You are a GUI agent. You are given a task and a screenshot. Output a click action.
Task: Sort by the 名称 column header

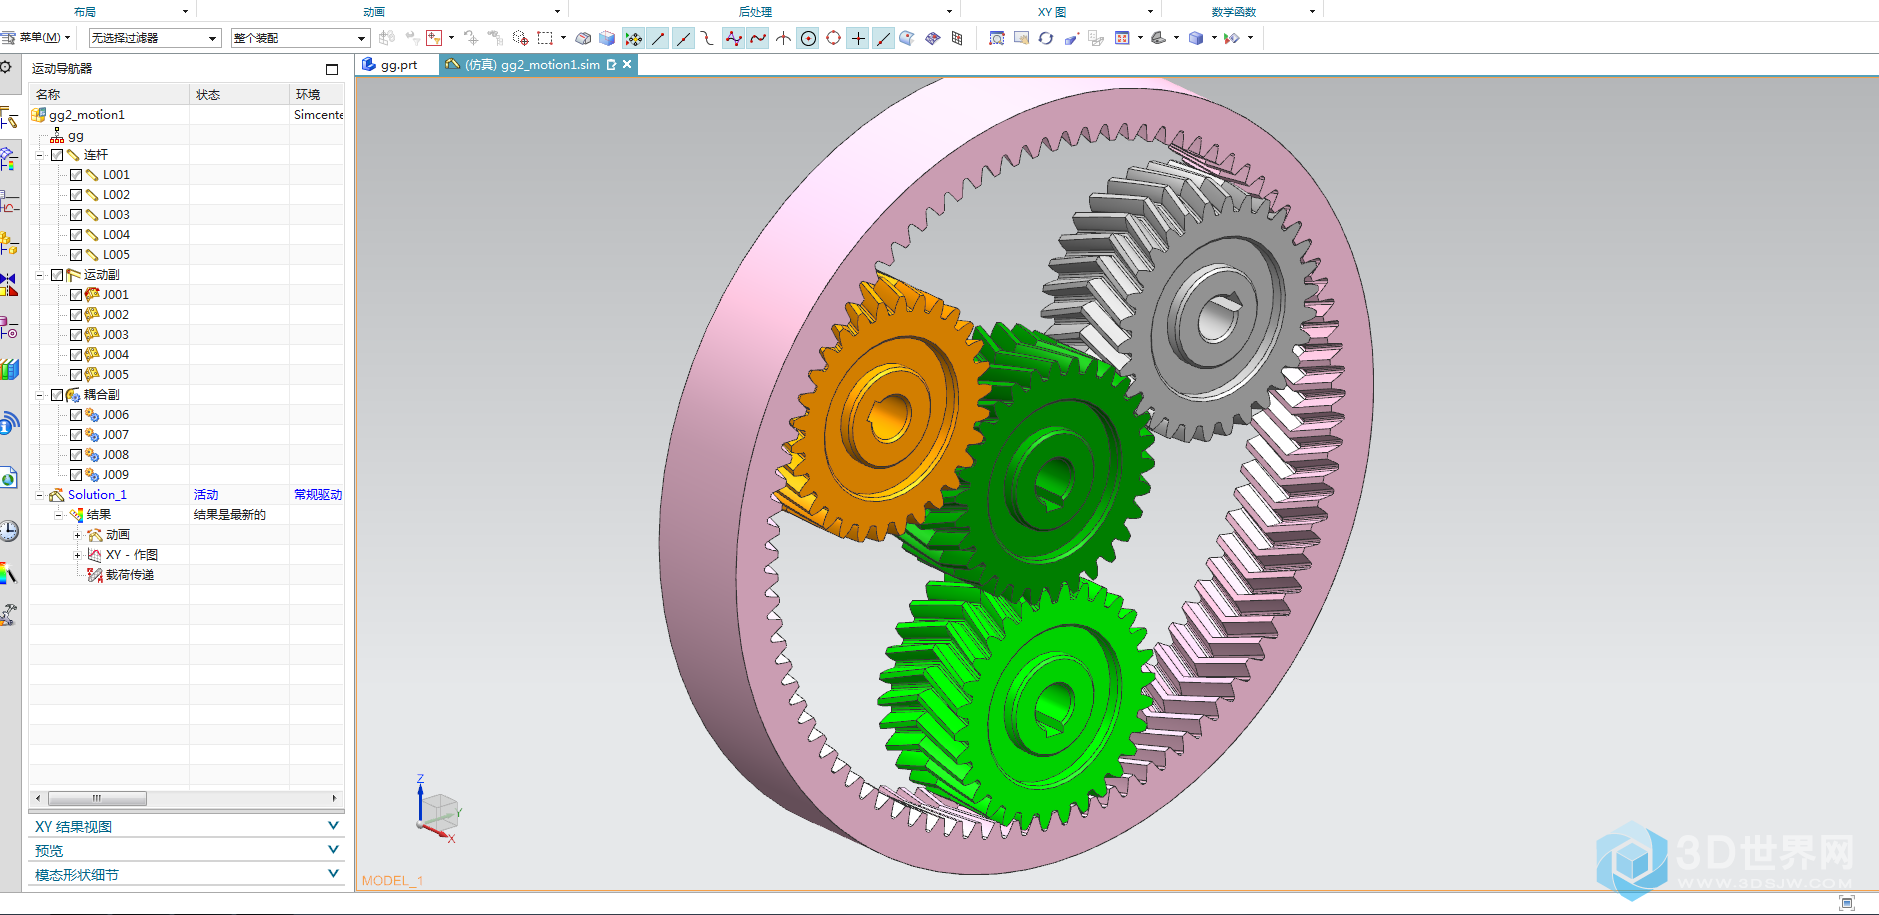(109, 94)
